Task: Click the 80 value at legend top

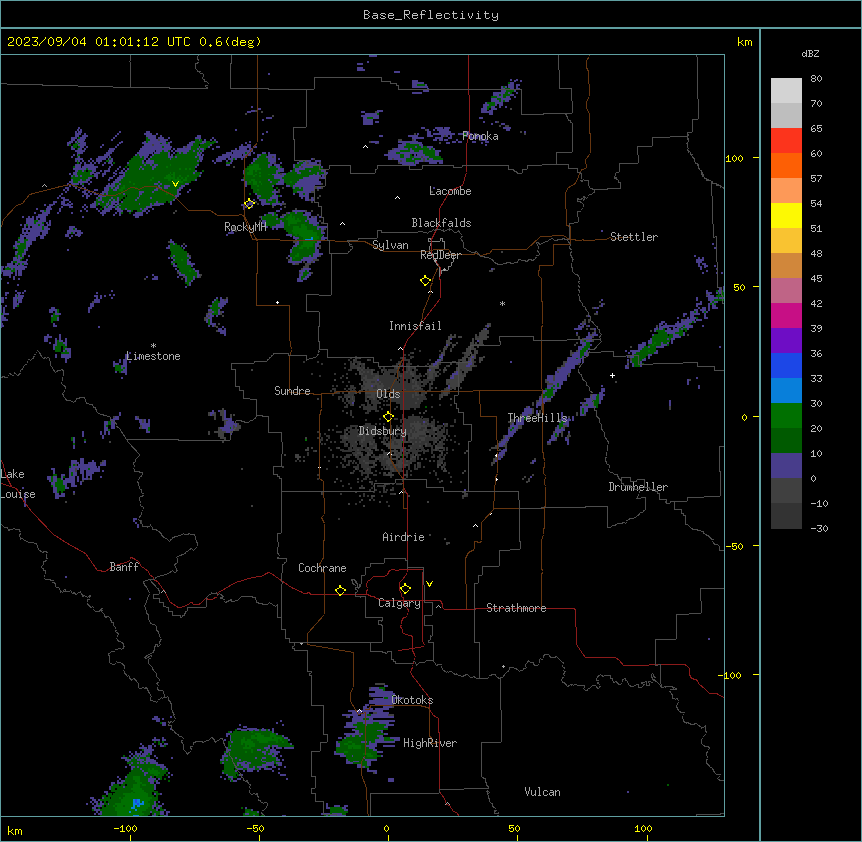Action: tap(816, 79)
